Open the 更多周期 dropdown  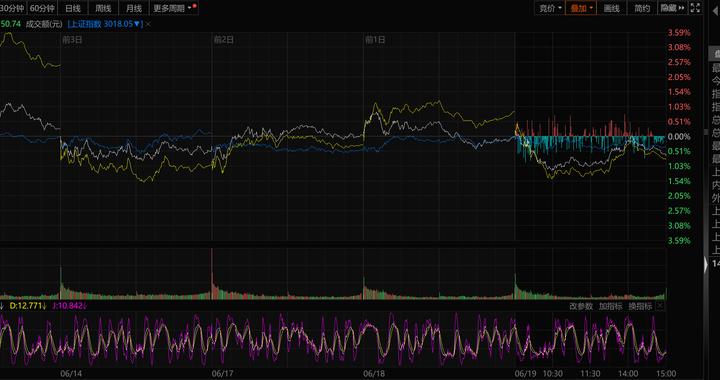point(174,8)
